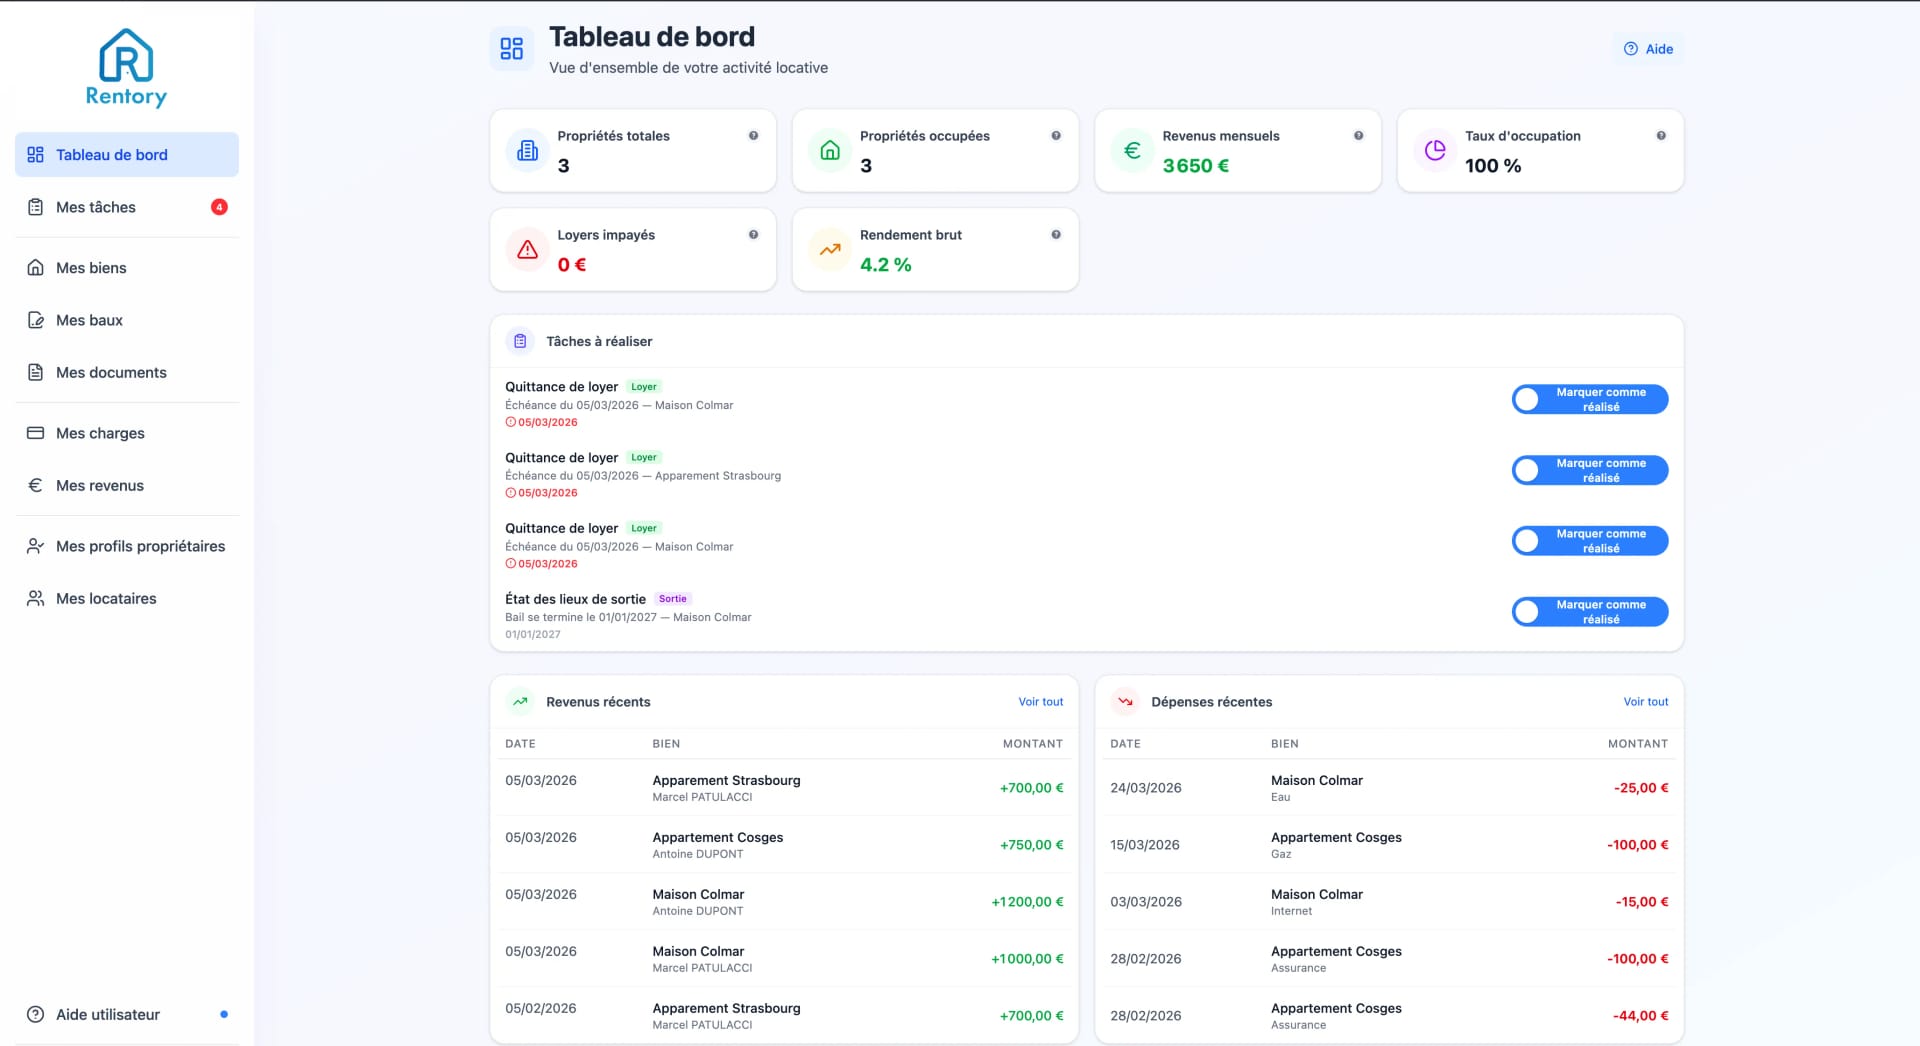Navigate to Mes locataires section
Image resolution: width=1920 pixels, height=1046 pixels.
pos(106,598)
